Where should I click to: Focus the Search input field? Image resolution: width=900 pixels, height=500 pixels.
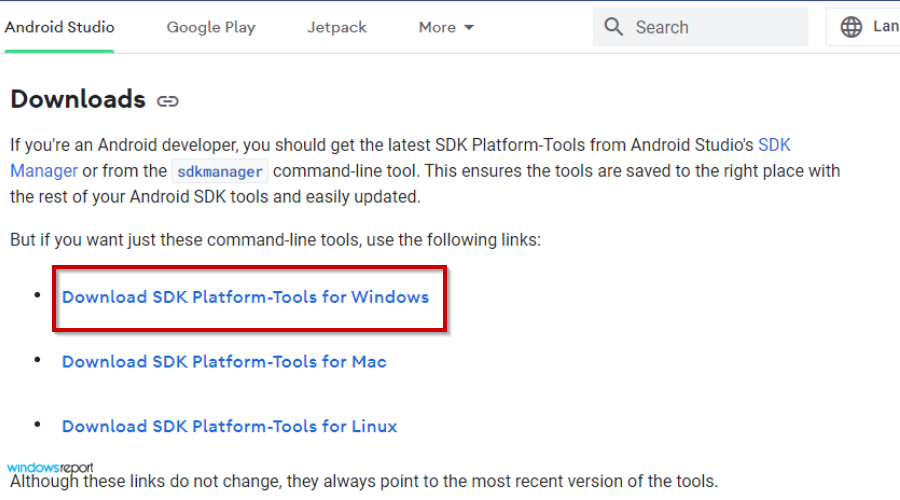point(700,27)
